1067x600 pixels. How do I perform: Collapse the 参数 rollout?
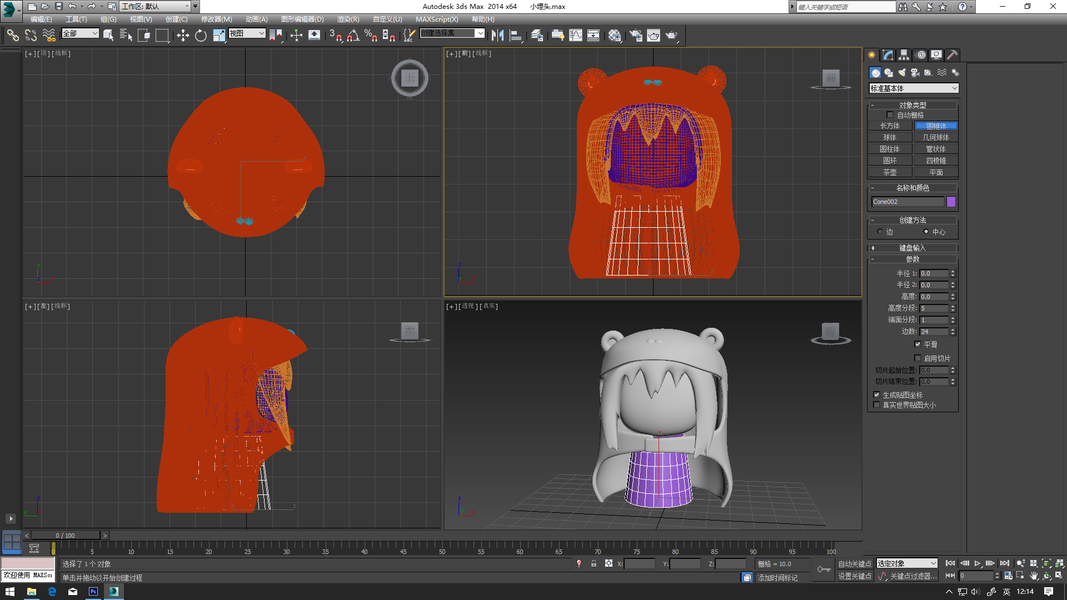(913, 259)
